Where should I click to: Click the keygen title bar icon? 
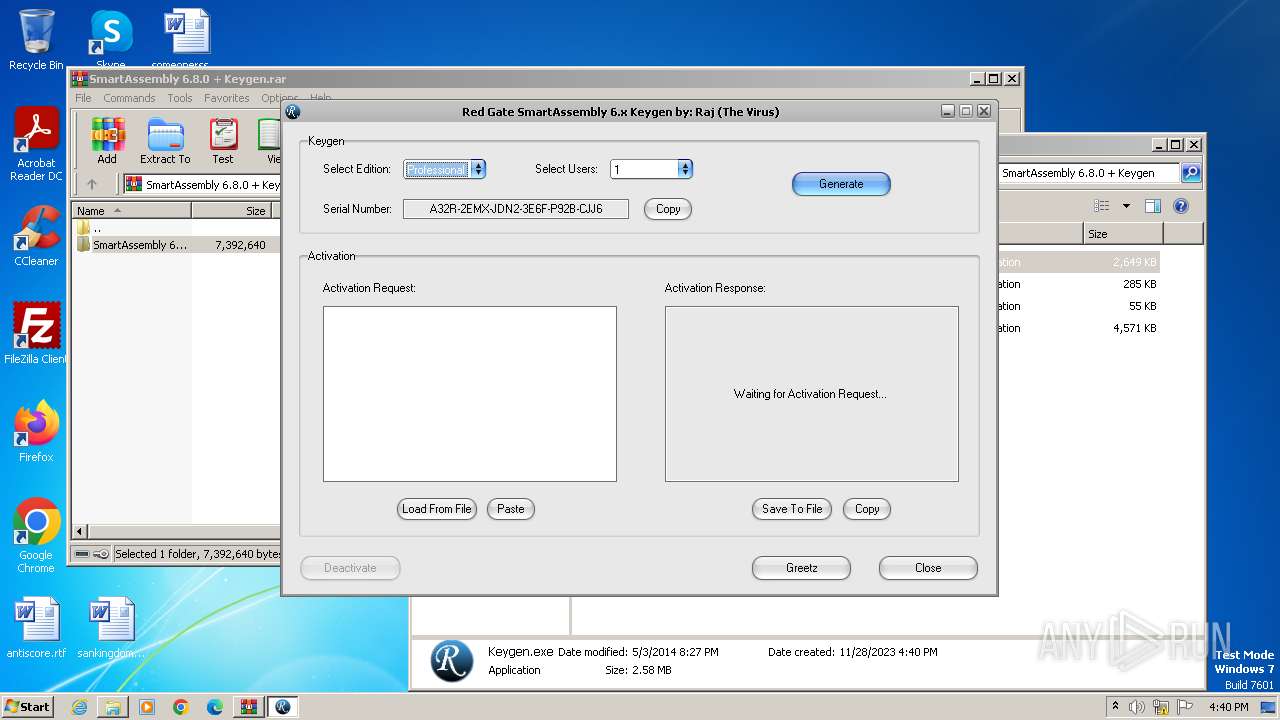click(293, 111)
